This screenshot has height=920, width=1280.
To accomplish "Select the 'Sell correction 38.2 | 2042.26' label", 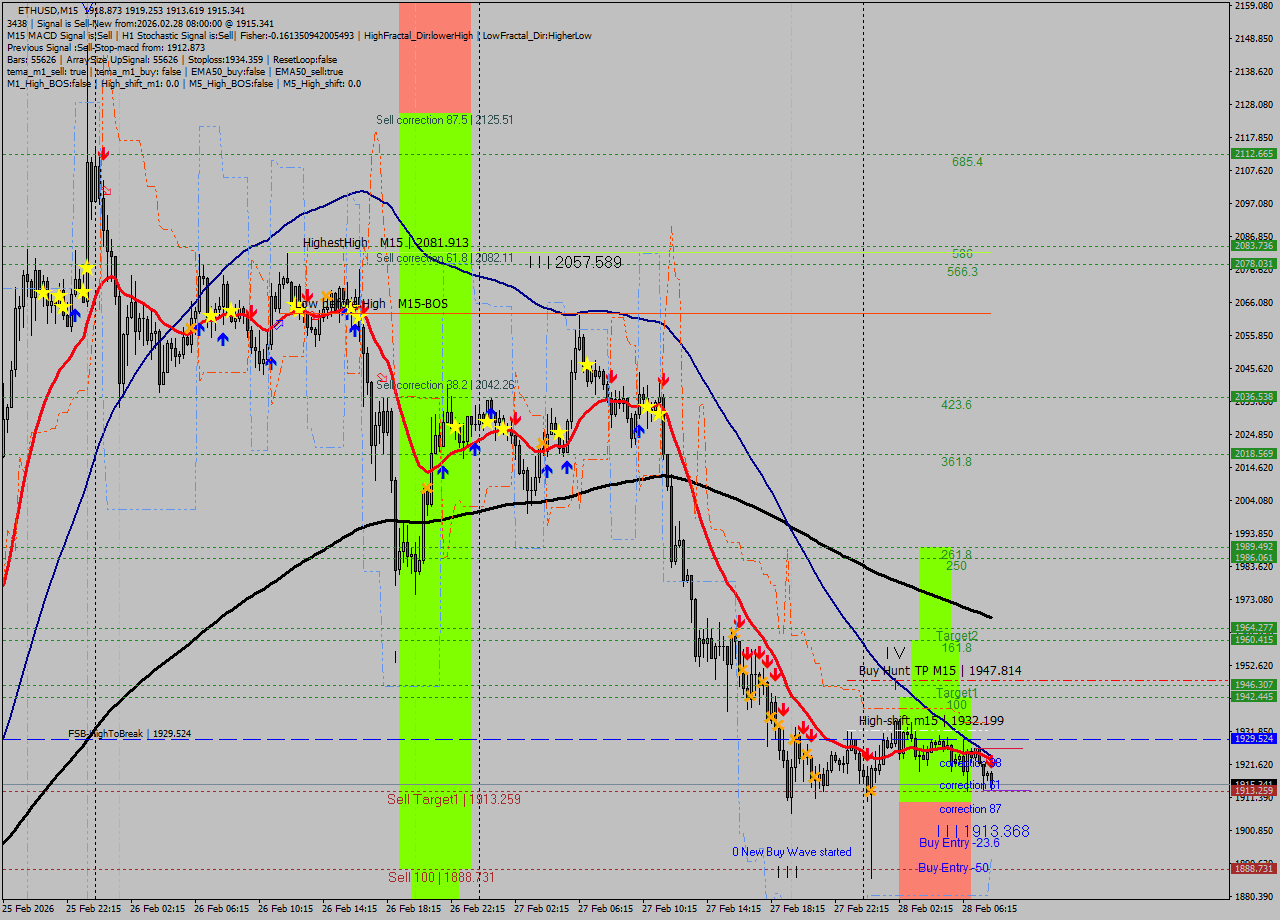I will coord(445,385).
